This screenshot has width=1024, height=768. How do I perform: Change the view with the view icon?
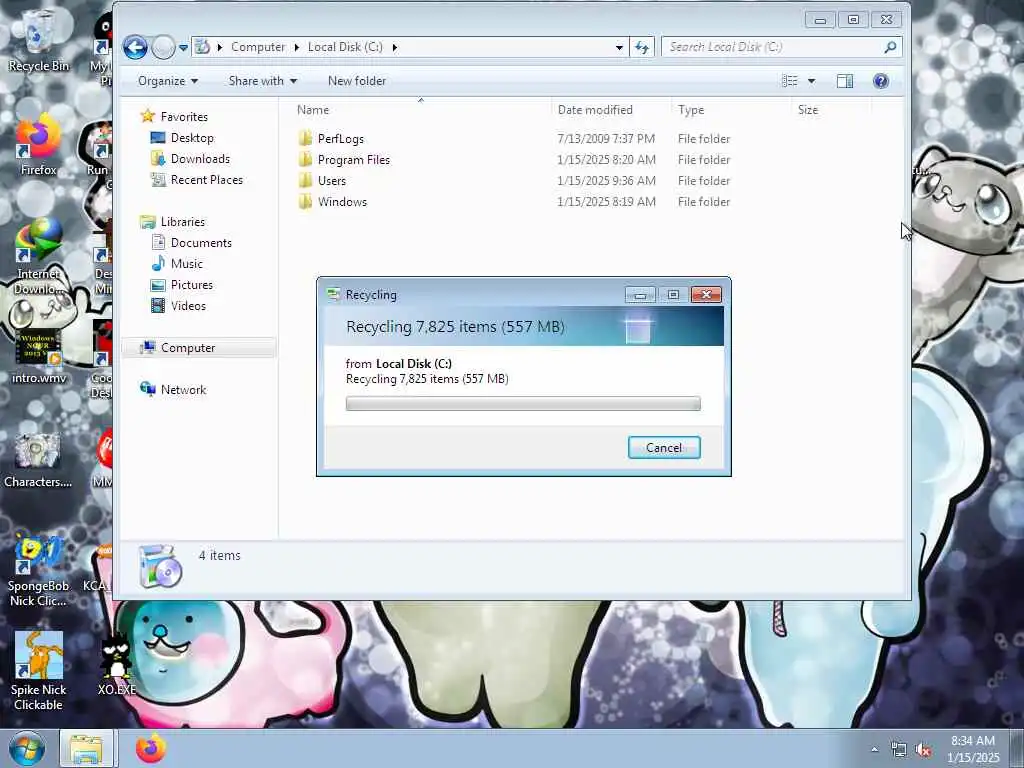pos(790,81)
